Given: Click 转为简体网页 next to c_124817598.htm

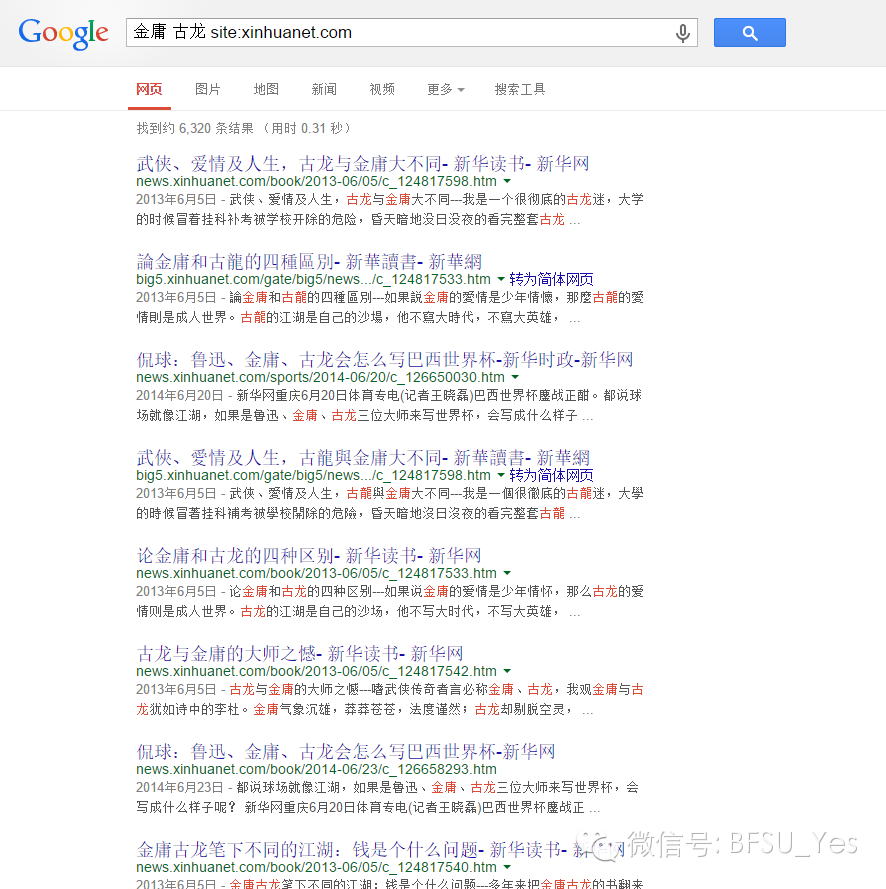Looking at the screenshot, I should click(x=551, y=475).
